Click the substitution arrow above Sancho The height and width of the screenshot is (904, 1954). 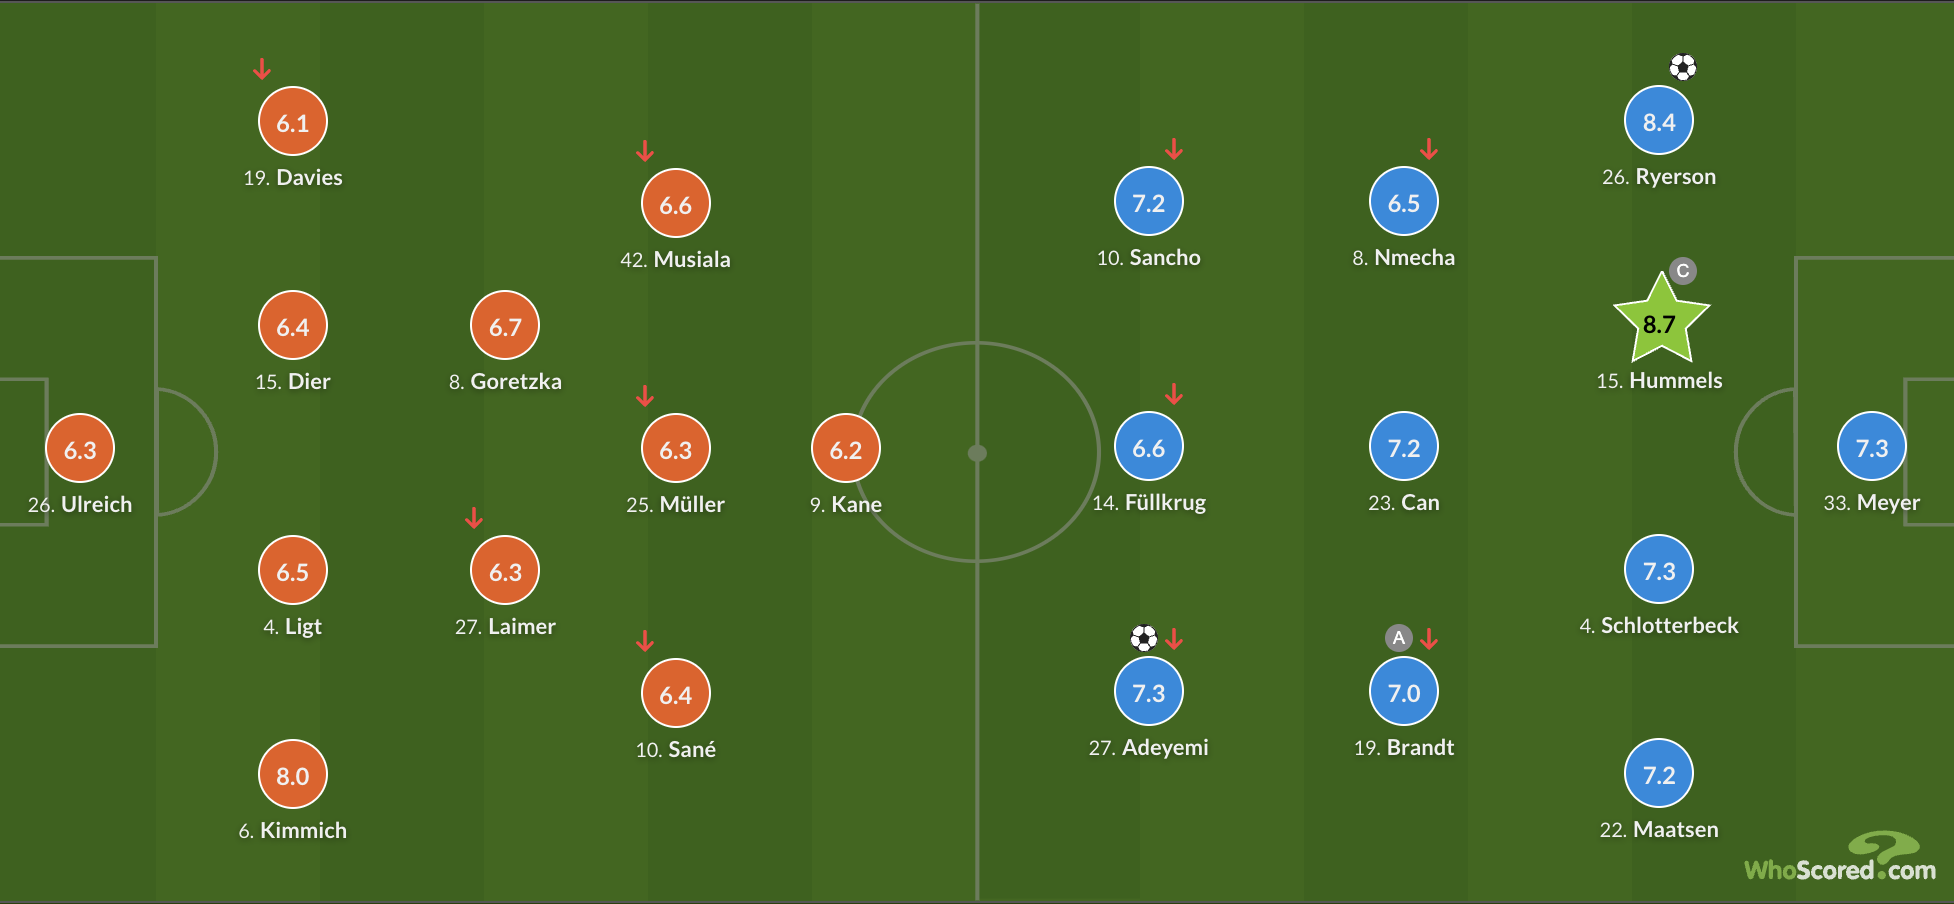point(1174,149)
